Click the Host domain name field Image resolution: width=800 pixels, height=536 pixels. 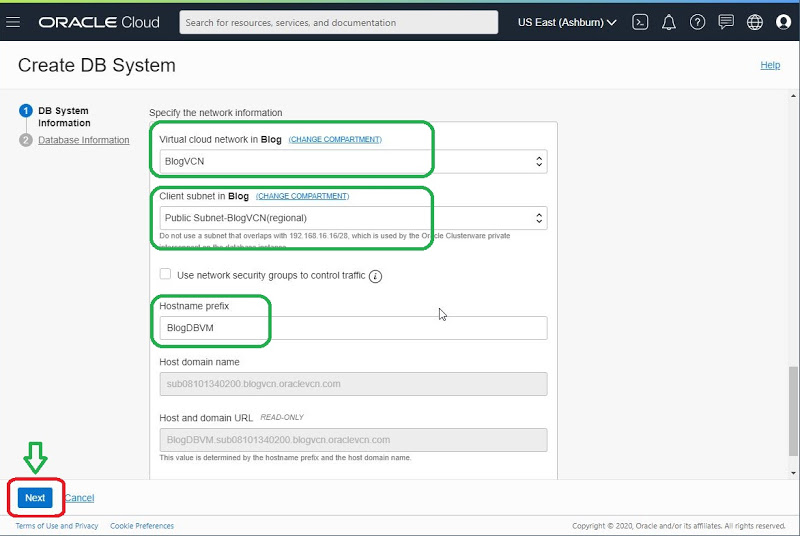[353, 384]
